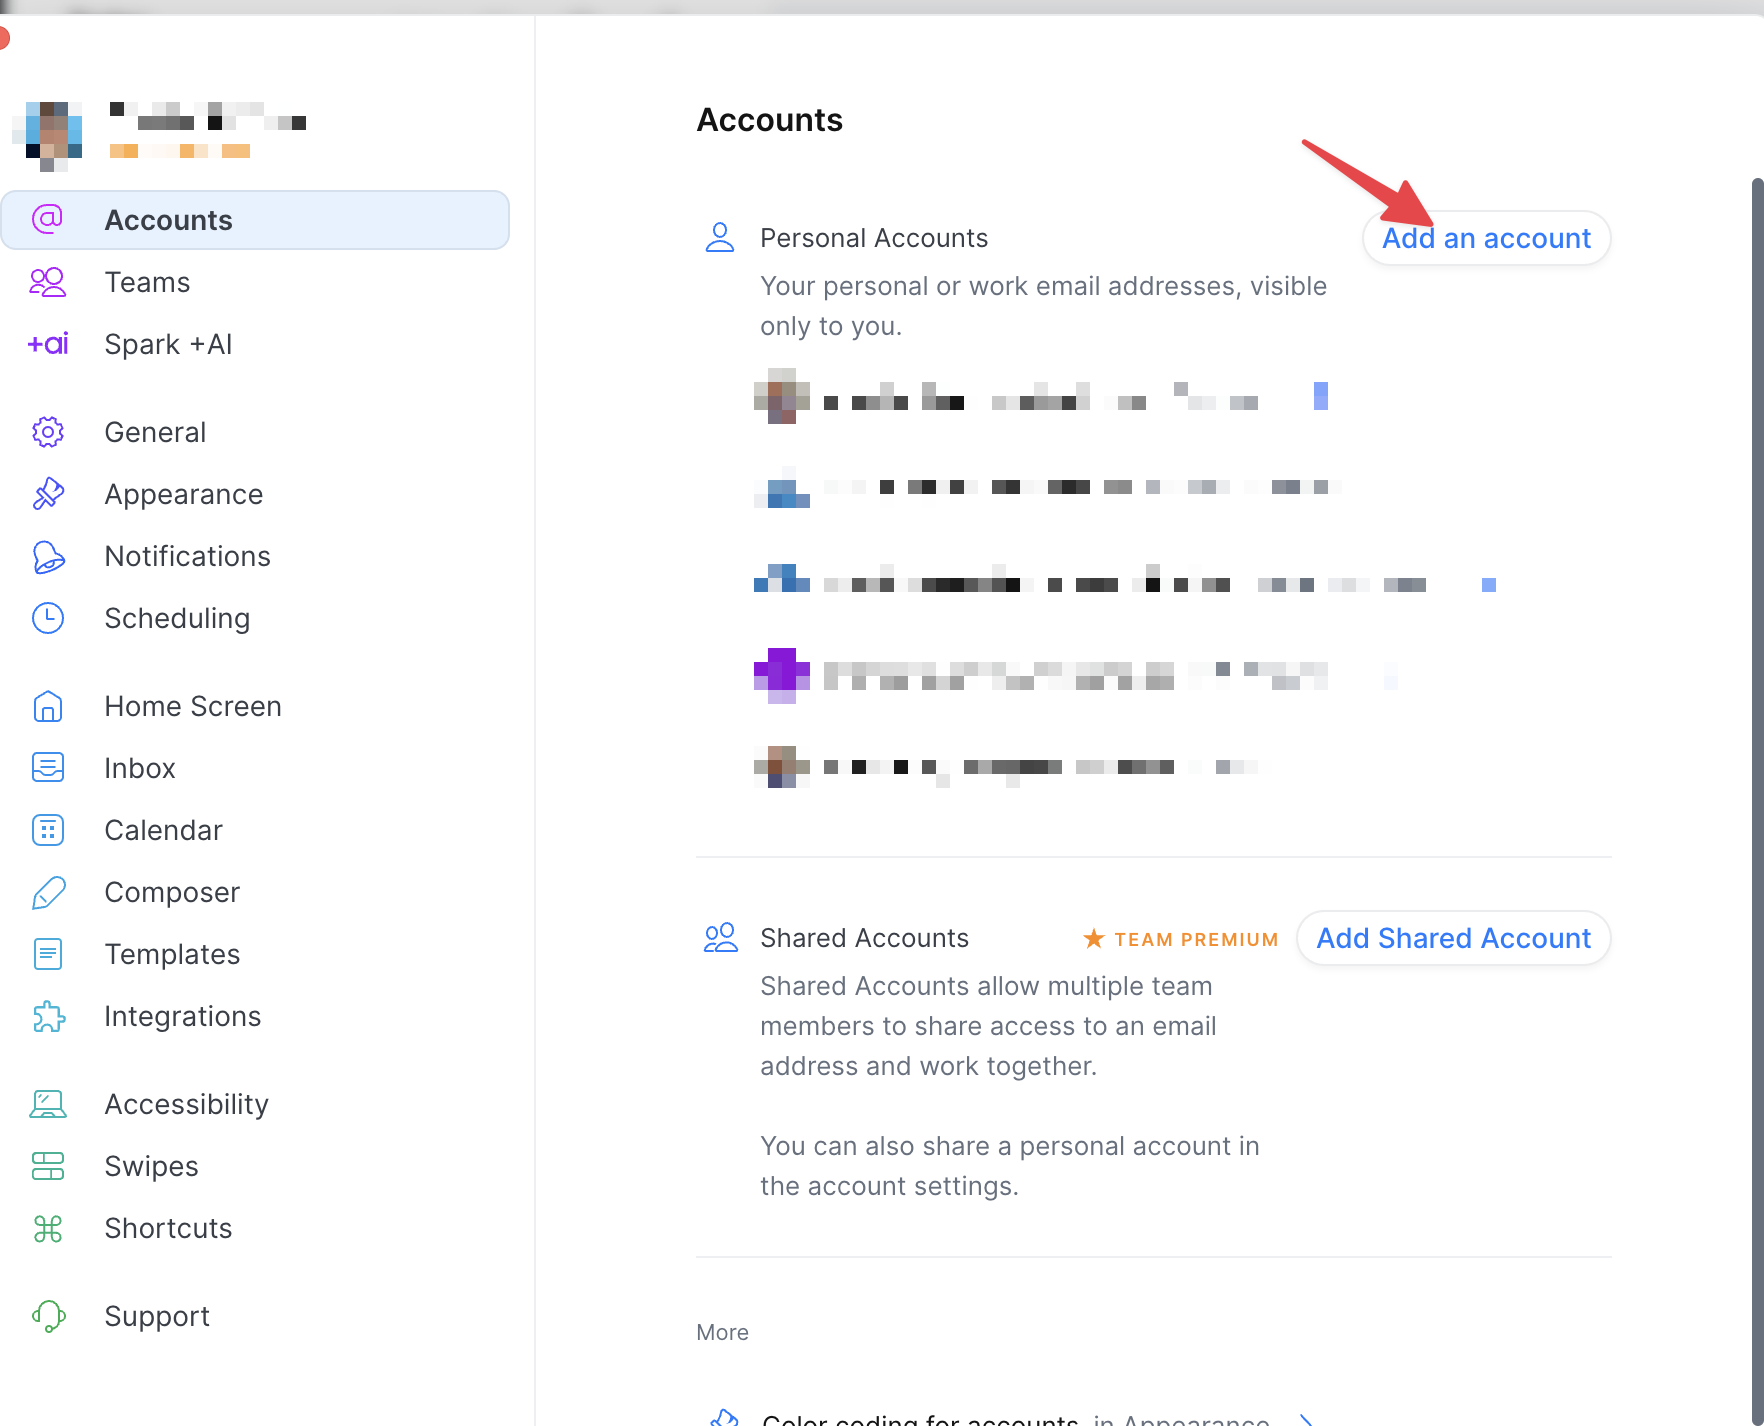Open the Templates settings section
The height and width of the screenshot is (1426, 1764).
[172, 954]
